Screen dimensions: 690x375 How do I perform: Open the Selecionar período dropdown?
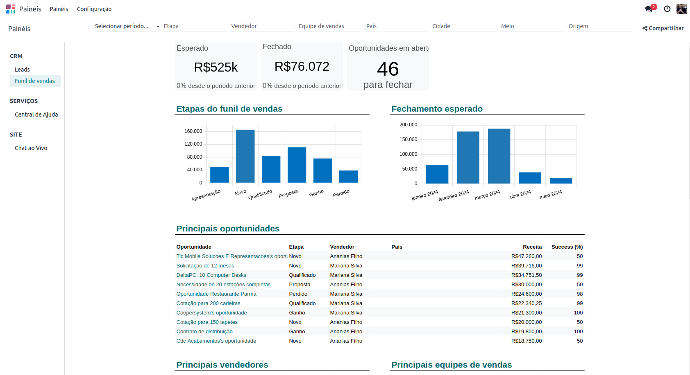[x=126, y=26]
